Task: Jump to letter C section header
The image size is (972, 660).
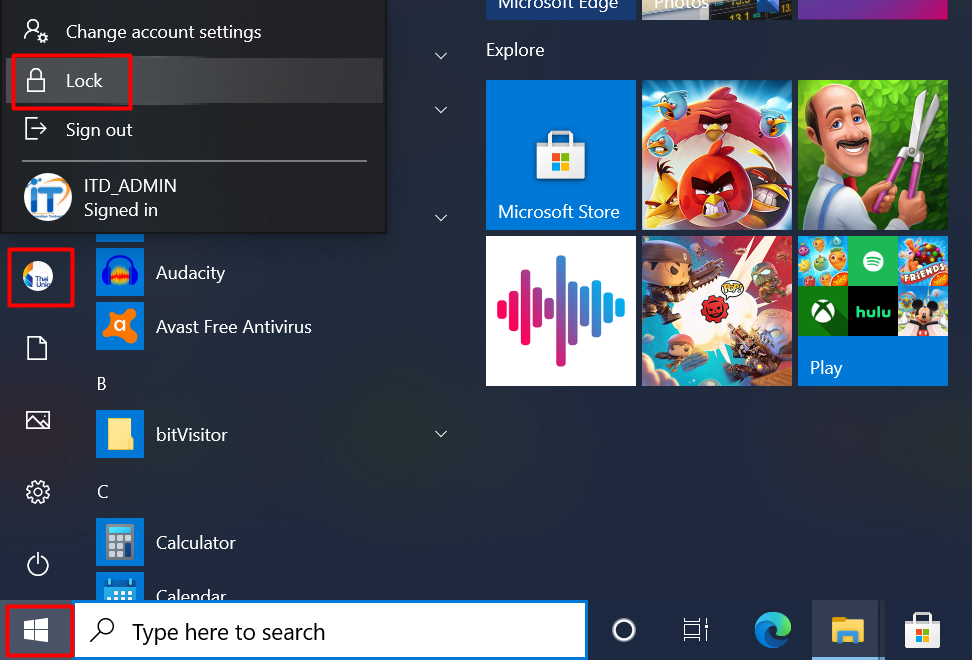Action: (102, 491)
